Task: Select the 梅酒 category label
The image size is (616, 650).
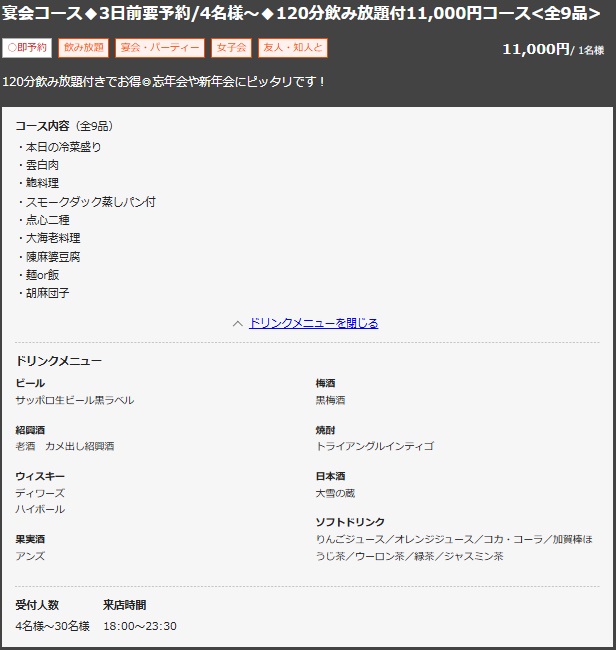Action: pyautogui.click(x=325, y=383)
